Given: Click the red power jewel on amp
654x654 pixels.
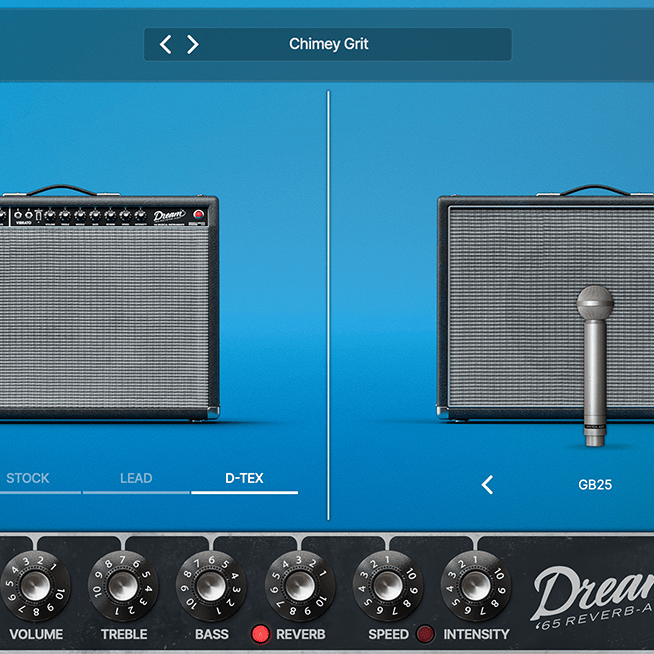Looking at the screenshot, I should [x=199, y=214].
